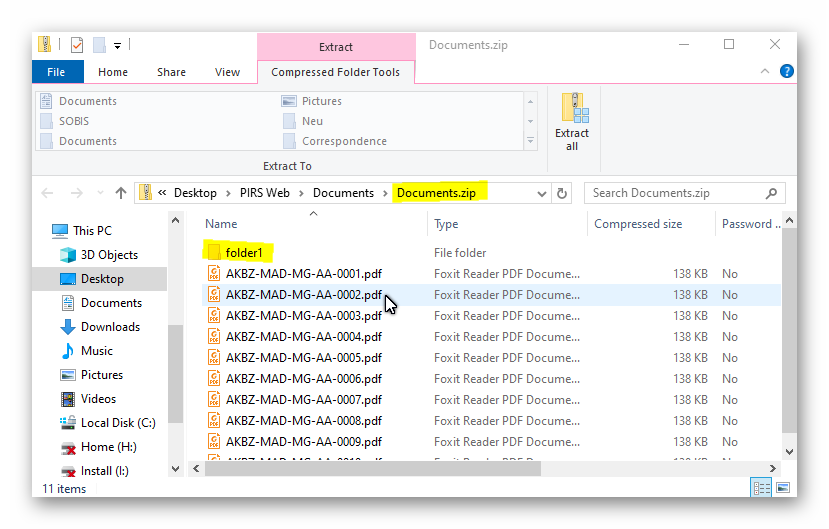Click PDF icon of AKBZ-MAD-MG-AA-0005.pdf

pyautogui.click(x=214, y=358)
